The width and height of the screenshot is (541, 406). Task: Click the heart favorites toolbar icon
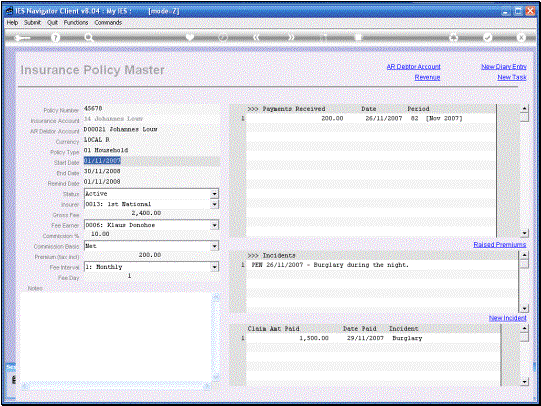[x=190, y=37]
